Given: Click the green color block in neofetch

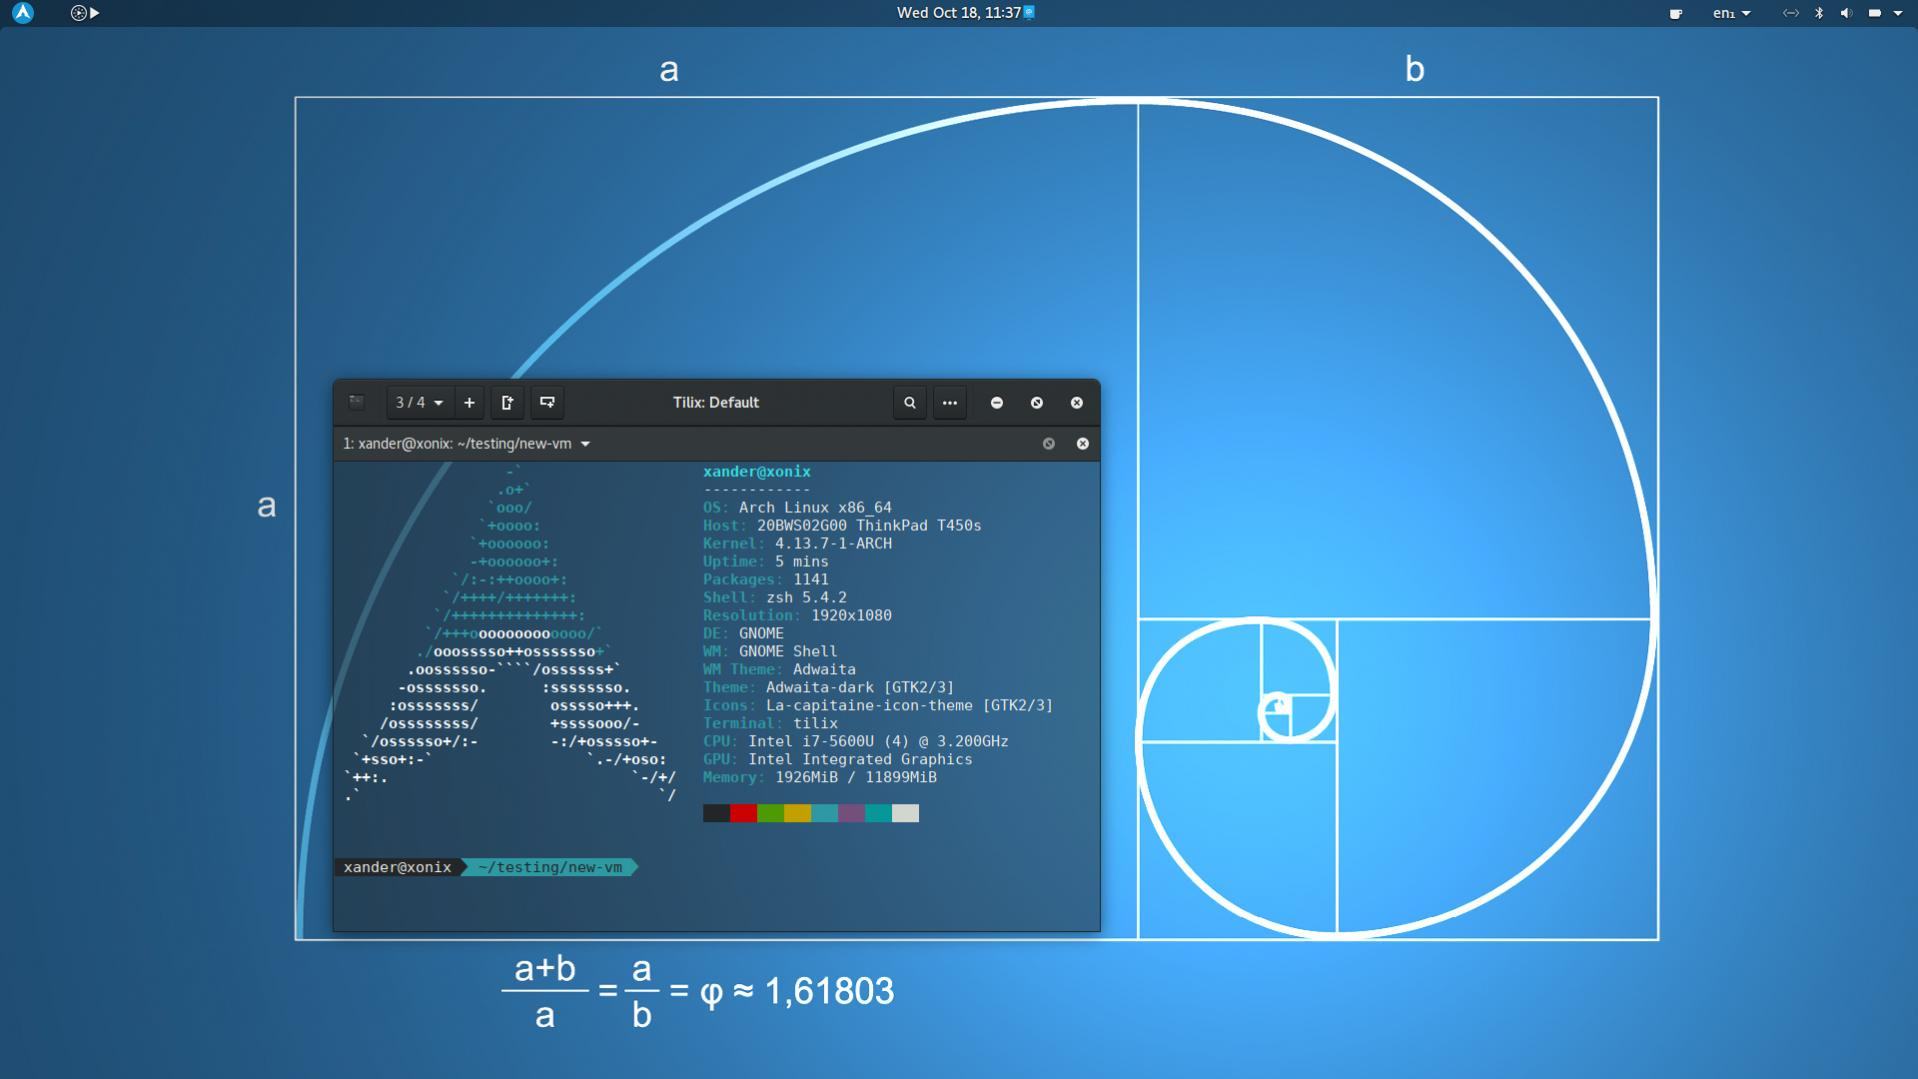Looking at the screenshot, I should coord(770,813).
